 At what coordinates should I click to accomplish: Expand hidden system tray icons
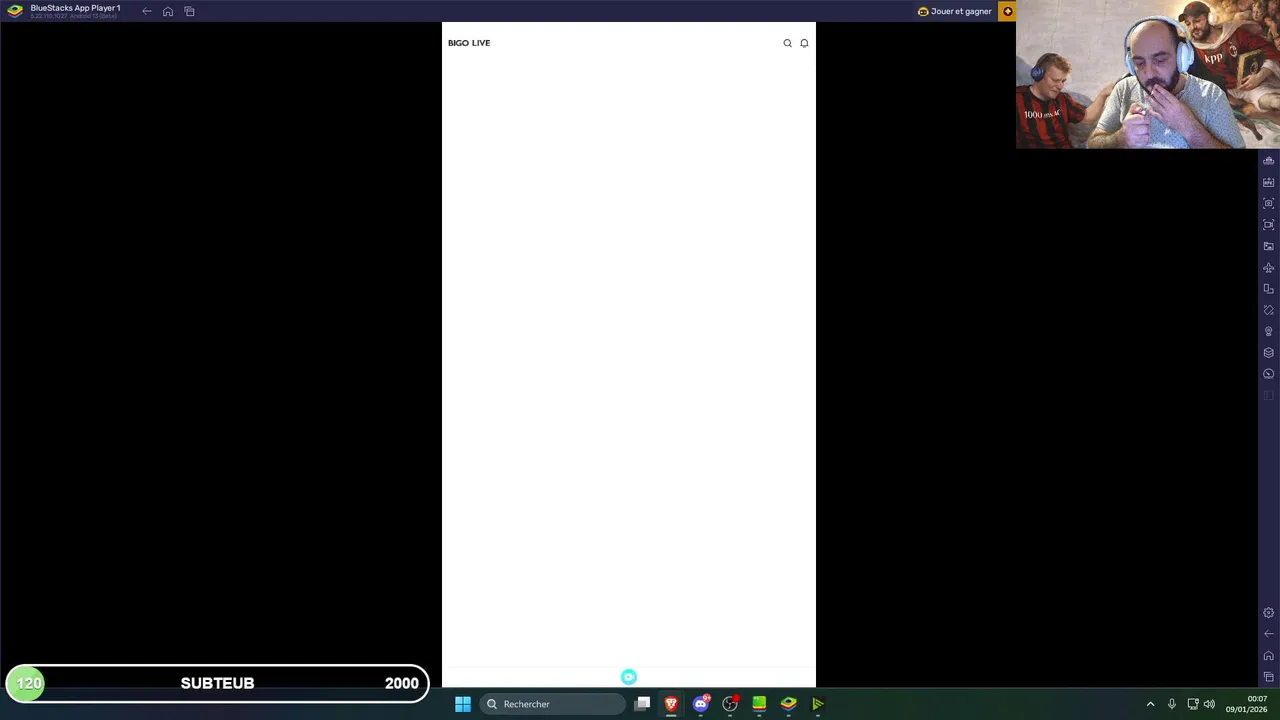tap(1150, 704)
